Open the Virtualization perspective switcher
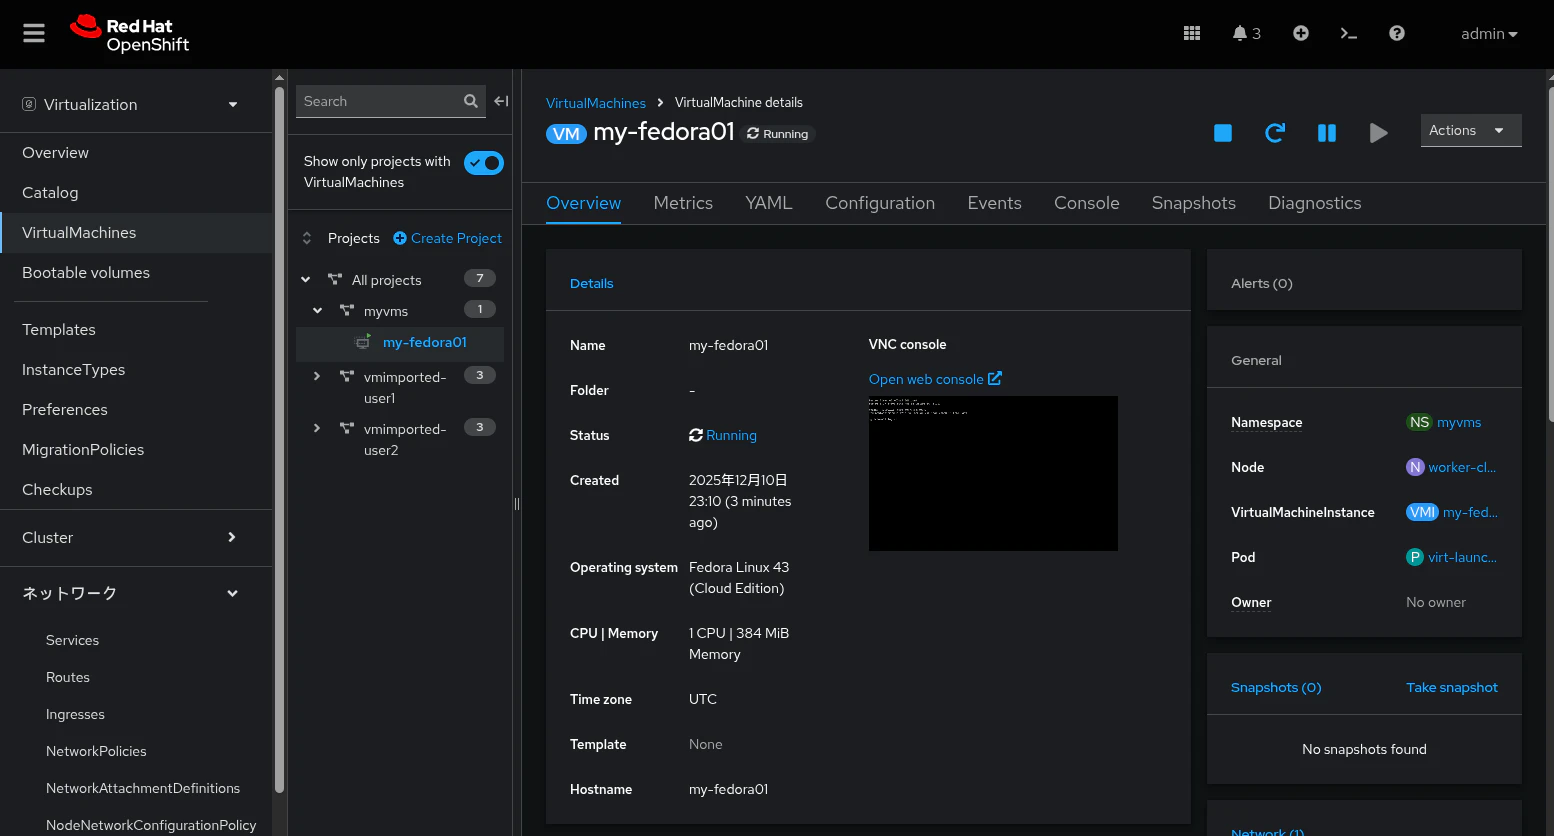Screen dimensions: 1554x836 [131, 104]
